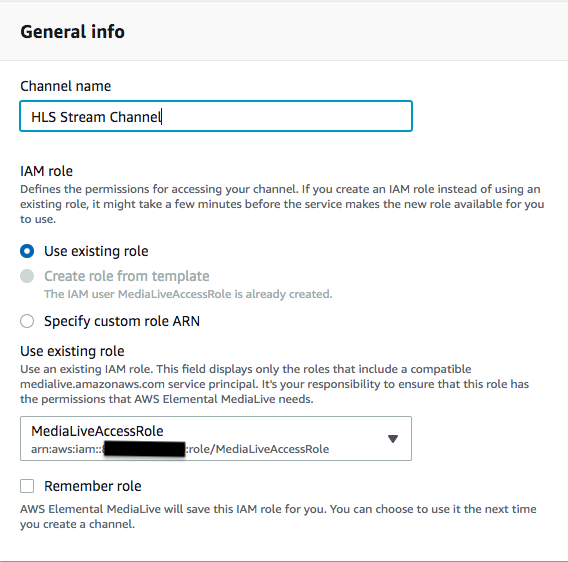
Task: Choose the 'Specify custom role ARN' radio button
Action: tap(27, 321)
